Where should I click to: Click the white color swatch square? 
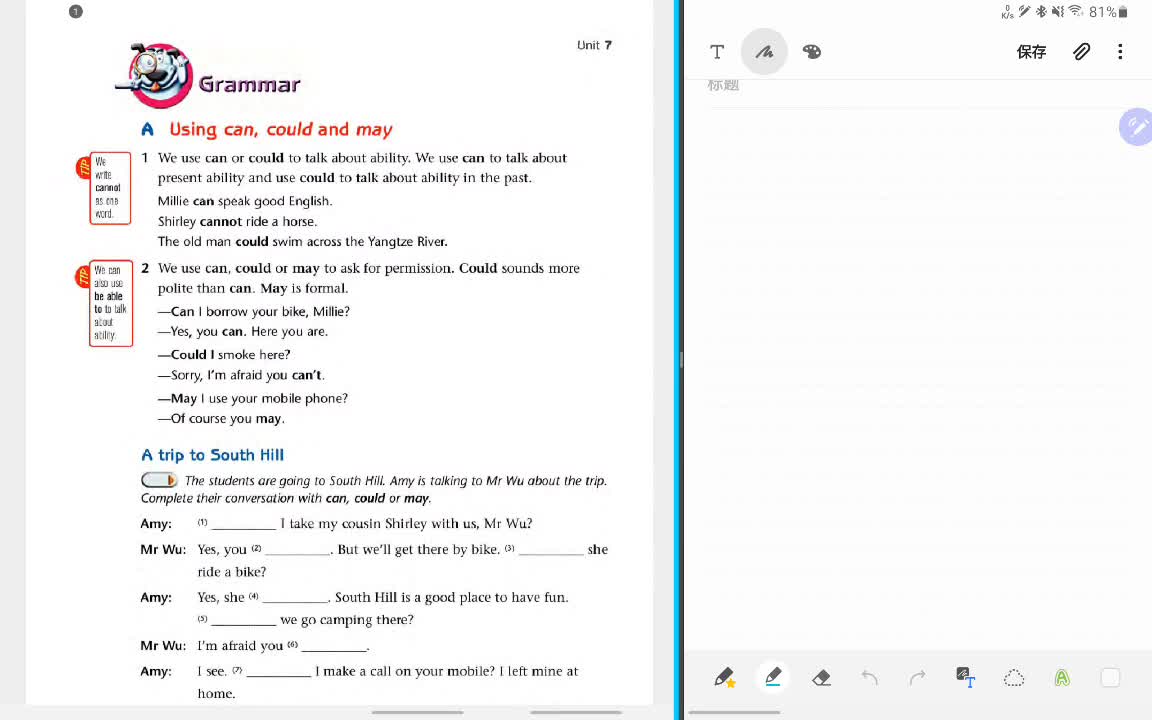pyautogui.click(x=1110, y=677)
